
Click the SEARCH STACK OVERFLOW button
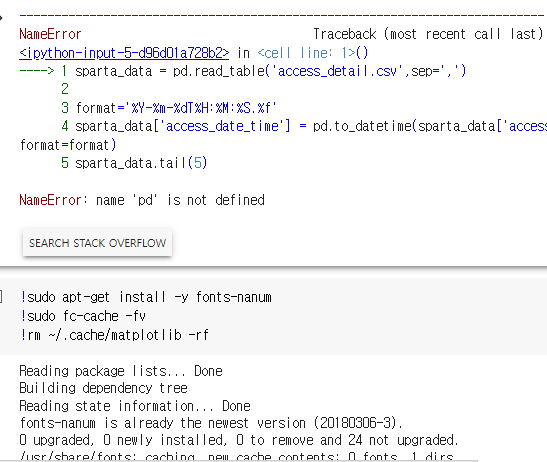coord(97,243)
